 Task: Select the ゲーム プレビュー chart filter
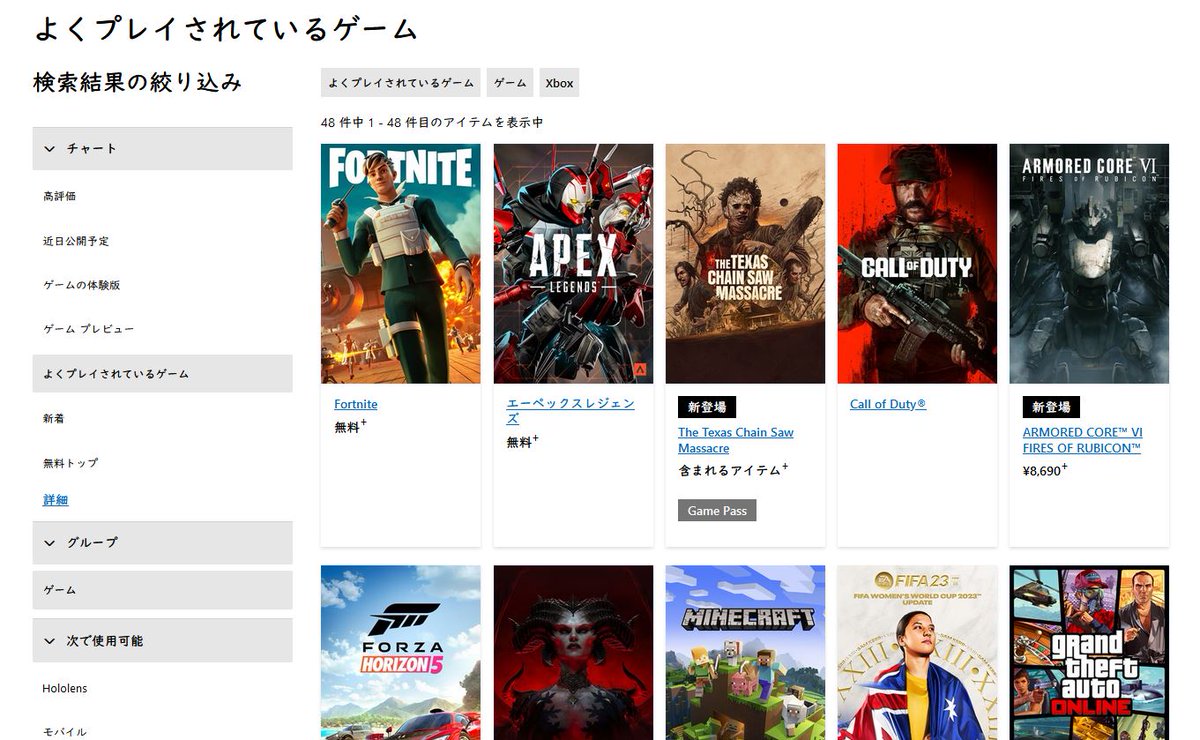click(x=88, y=329)
